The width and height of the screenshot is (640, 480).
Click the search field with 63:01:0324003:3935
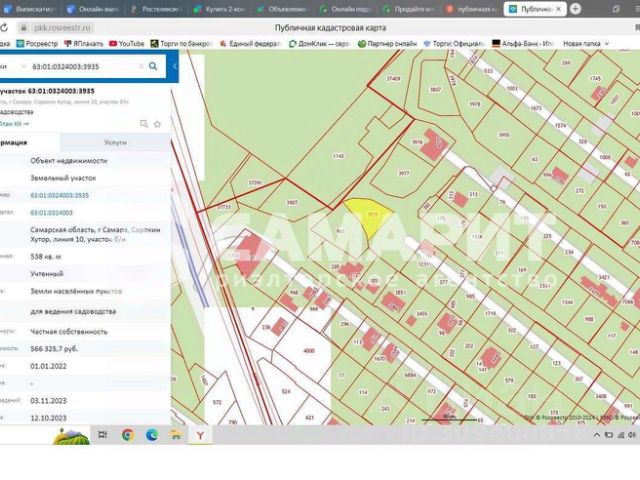[84, 66]
